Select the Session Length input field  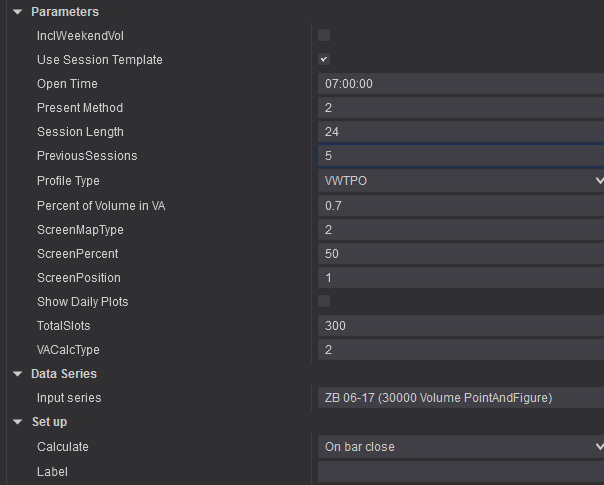tap(461, 132)
